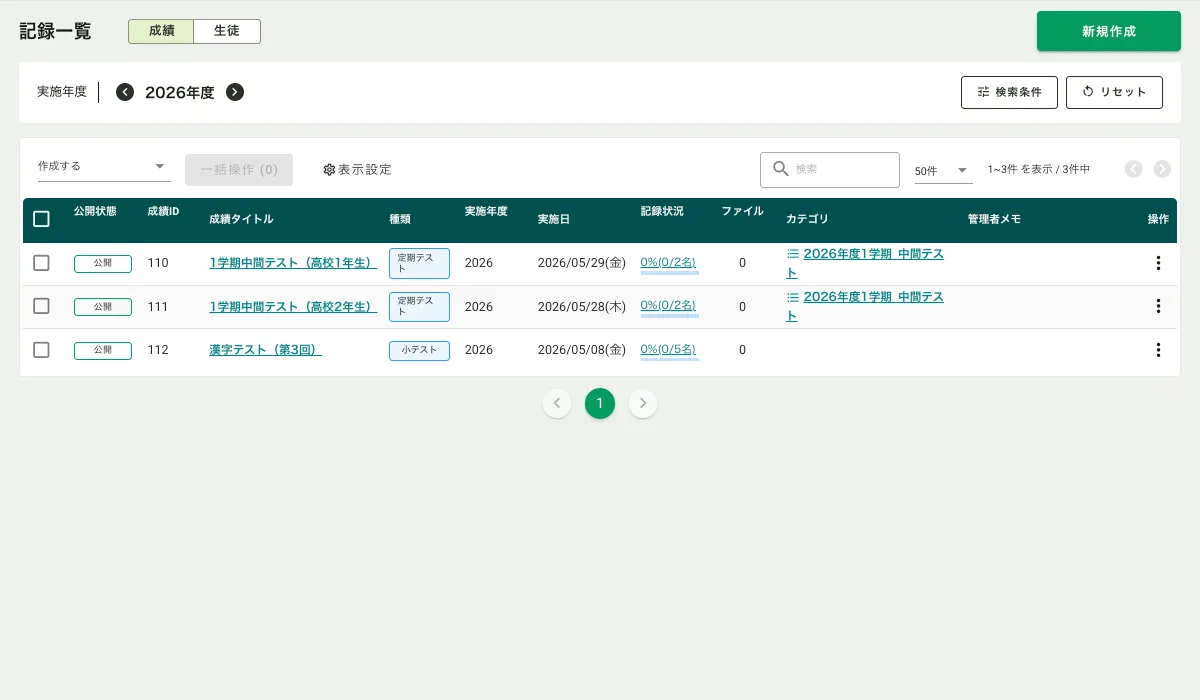This screenshot has height=700, width=1200.
Task: Go to next pagination page arrow
Action: [x=643, y=403]
